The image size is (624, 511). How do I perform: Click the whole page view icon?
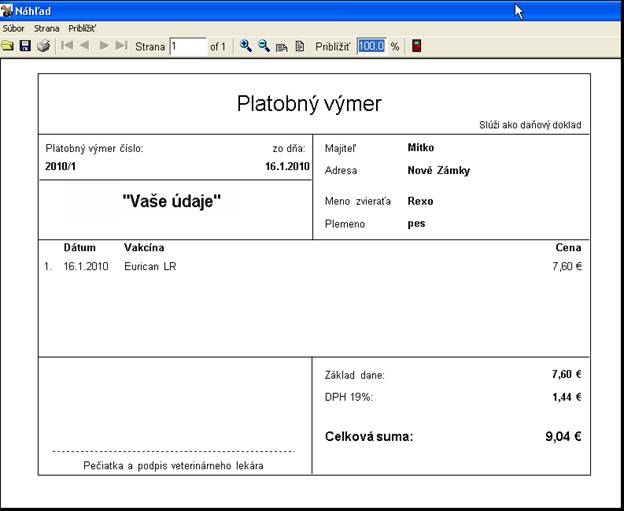coord(300,46)
